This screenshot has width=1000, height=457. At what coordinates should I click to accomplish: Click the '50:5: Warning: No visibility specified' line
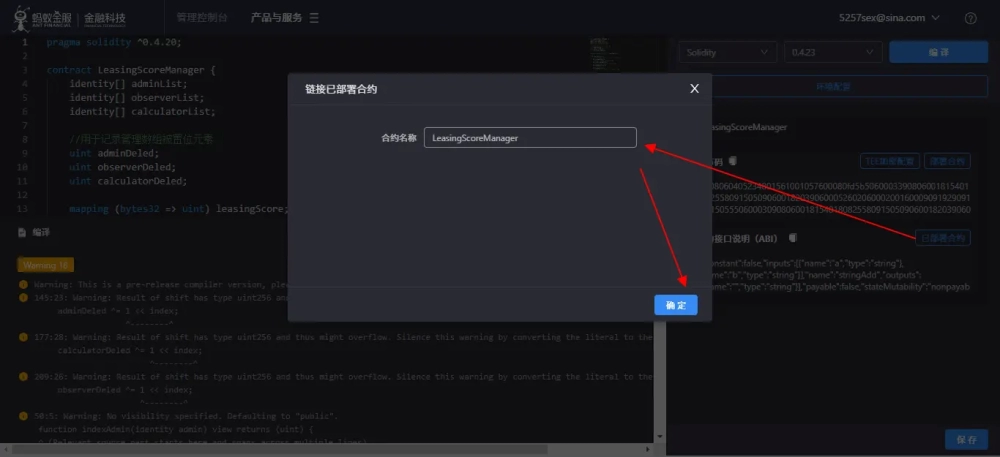(x=186, y=416)
